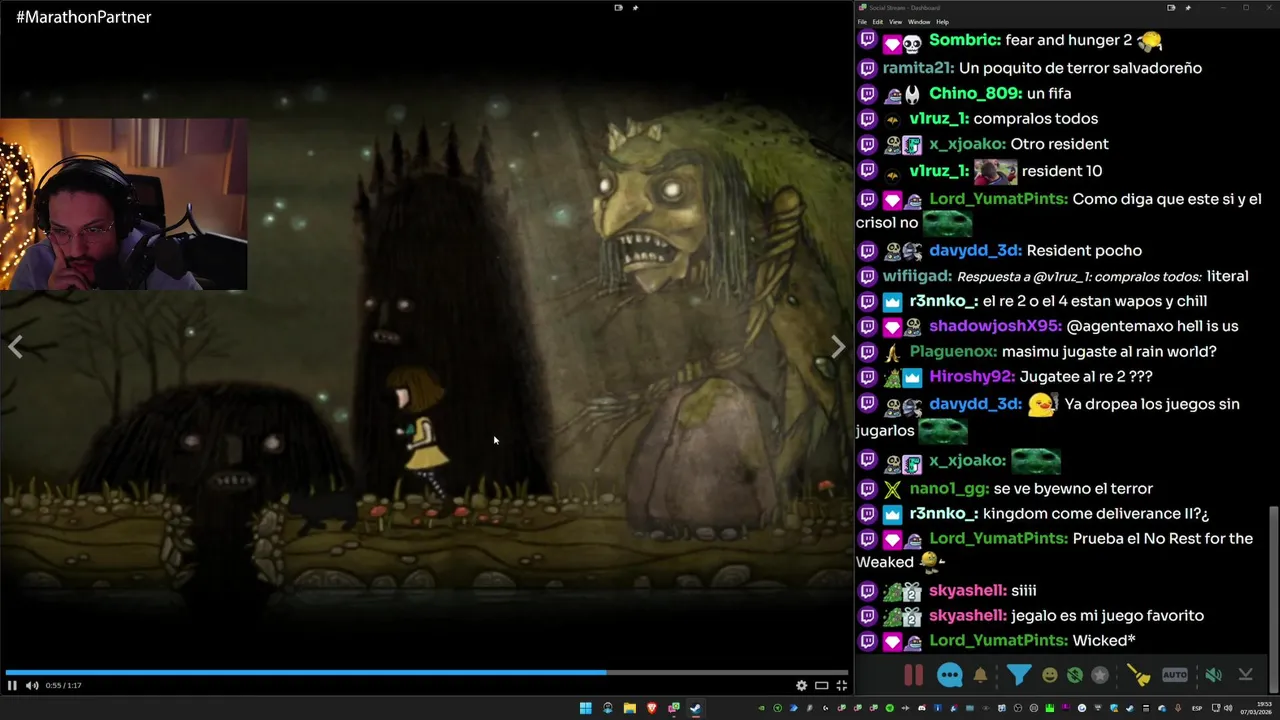Enter fullscreen on the video player

(841, 685)
